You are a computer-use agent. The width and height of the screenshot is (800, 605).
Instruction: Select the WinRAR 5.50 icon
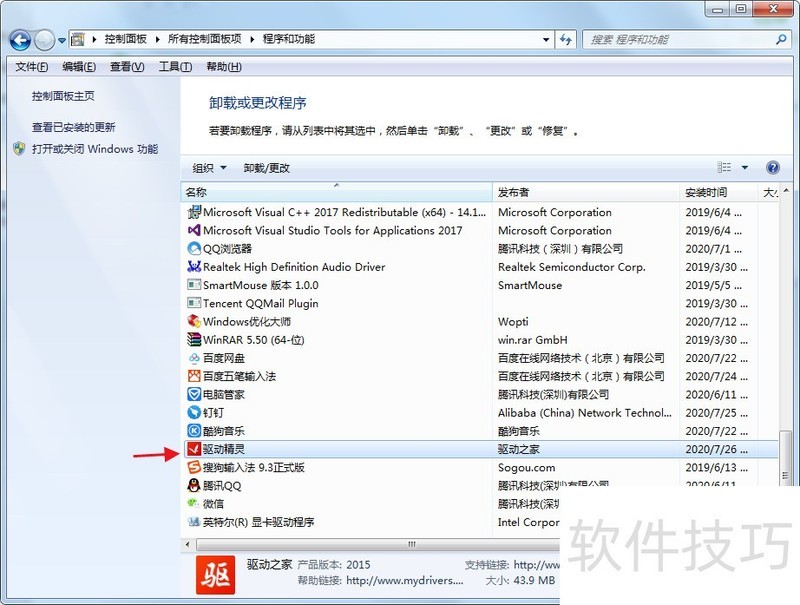pos(194,339)
